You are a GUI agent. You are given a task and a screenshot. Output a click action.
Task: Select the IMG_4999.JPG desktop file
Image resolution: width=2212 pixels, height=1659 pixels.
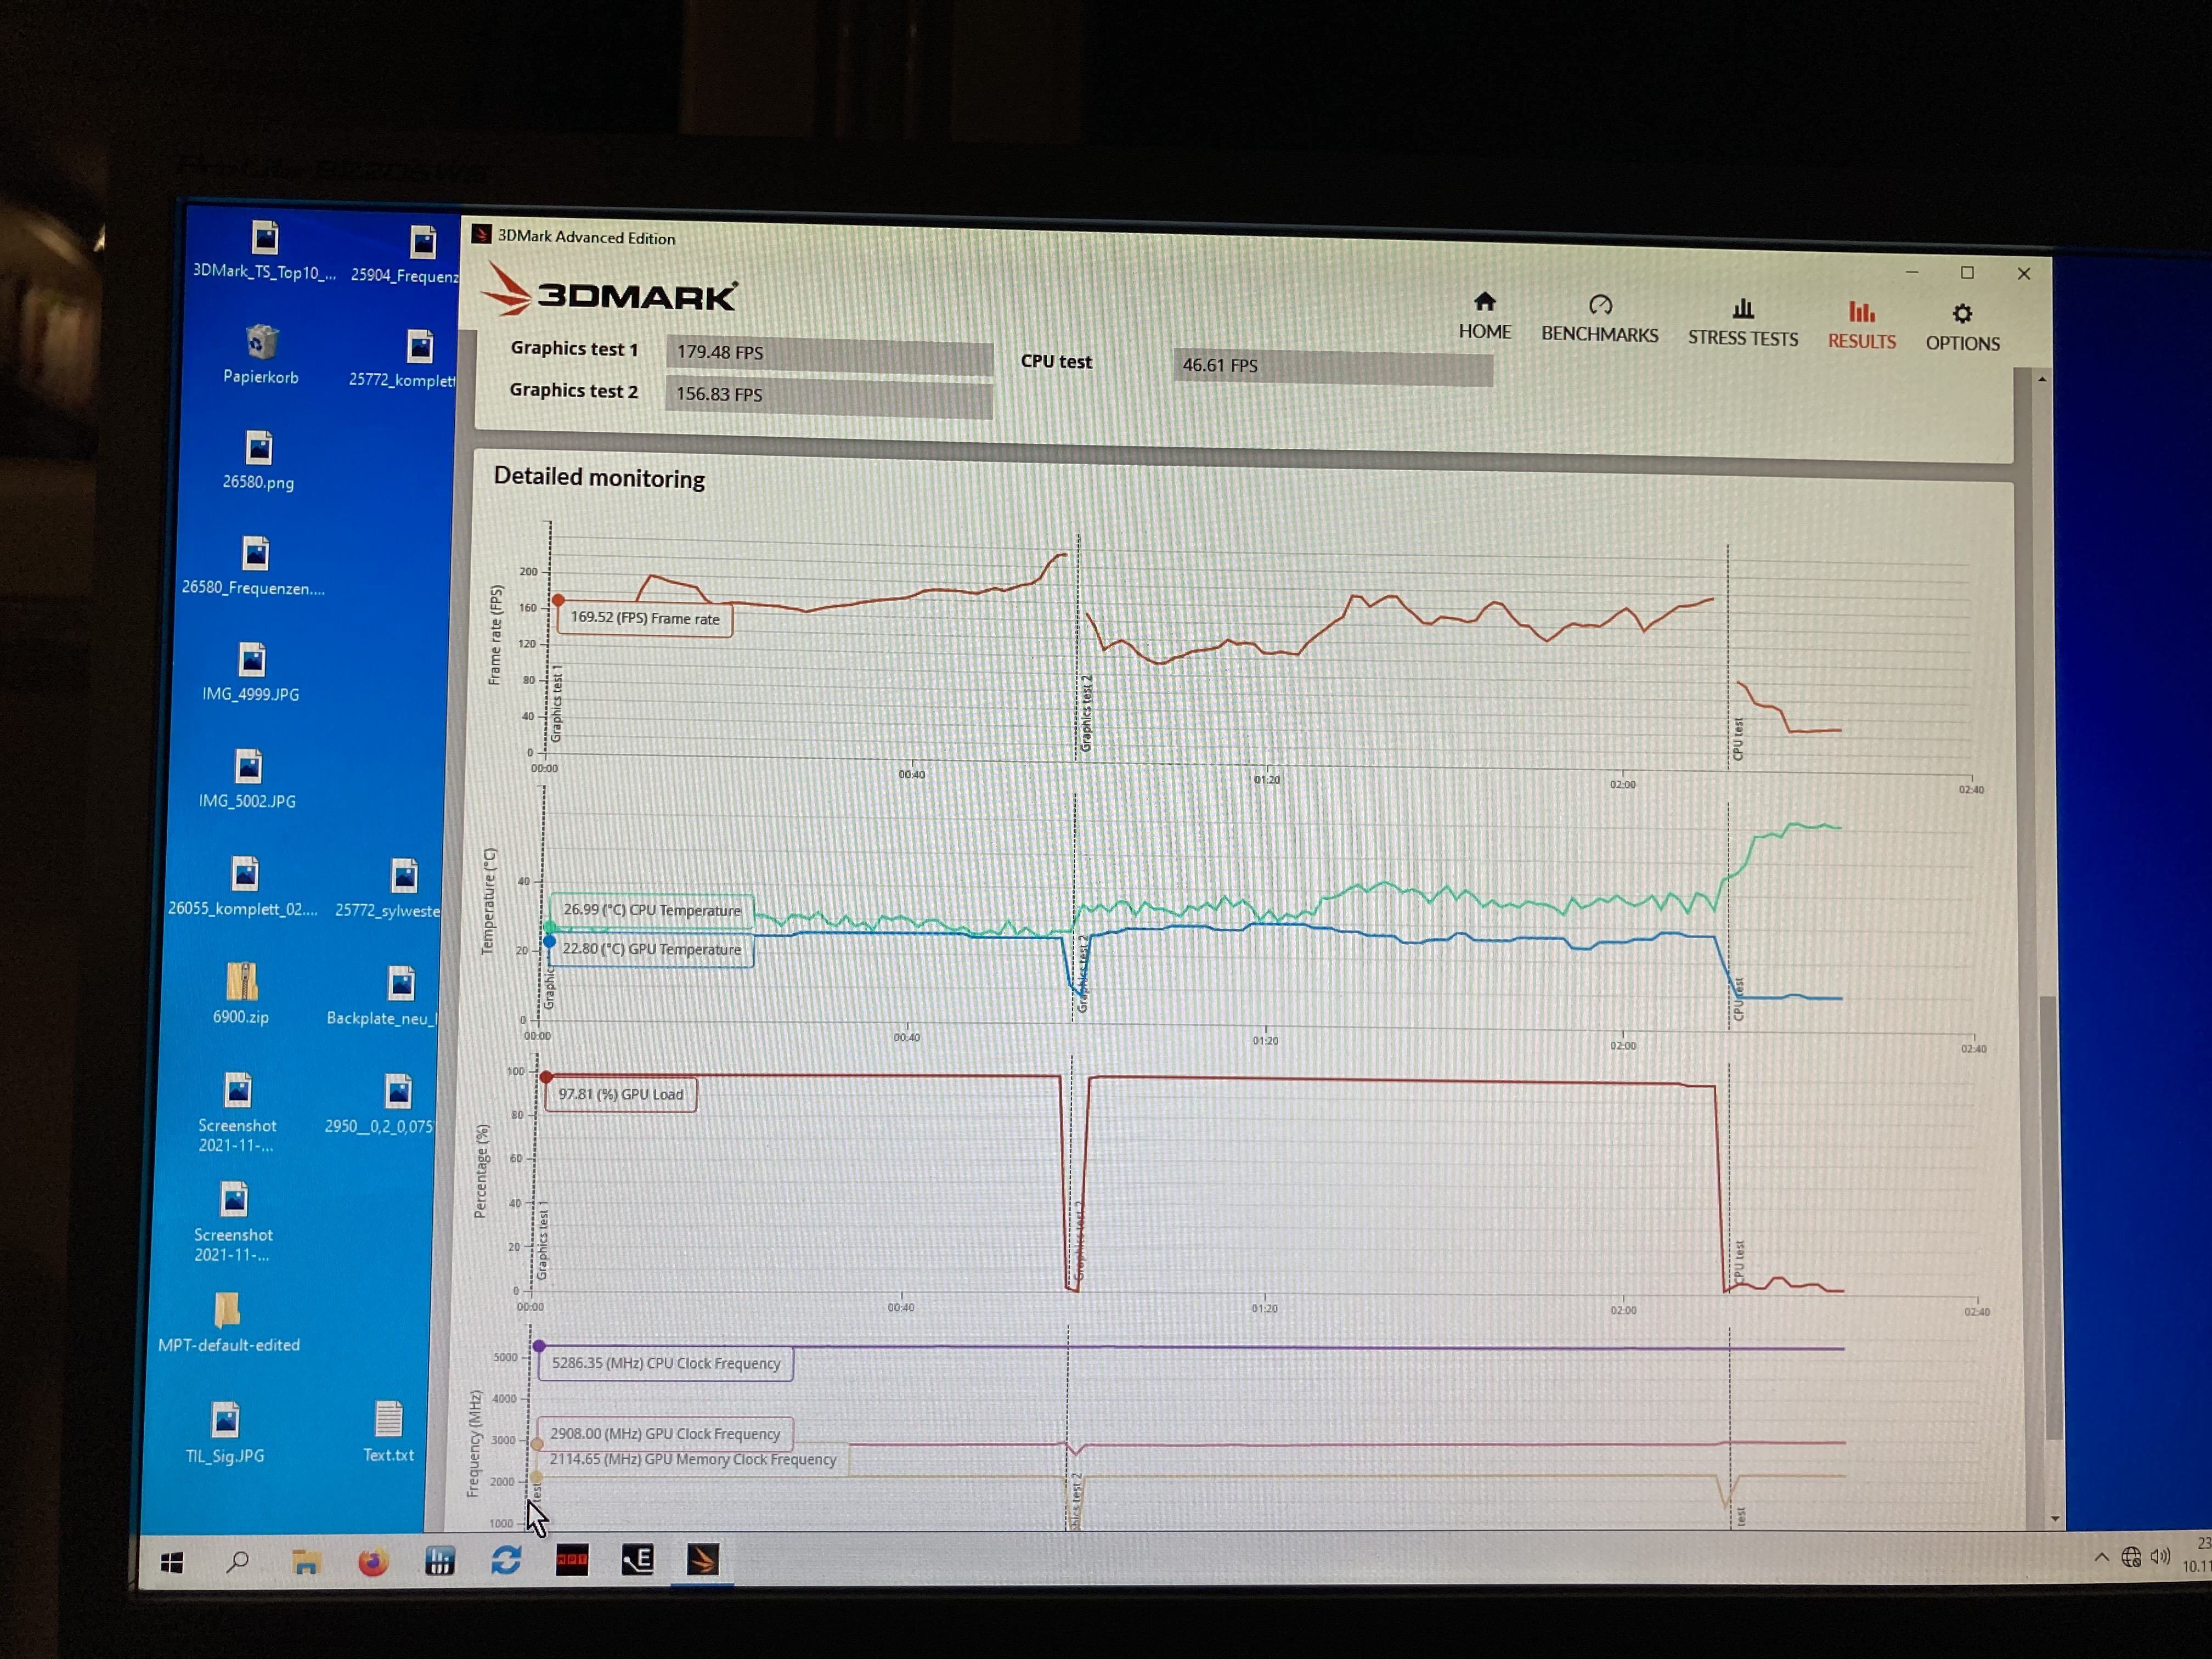(x=251, y=672)
